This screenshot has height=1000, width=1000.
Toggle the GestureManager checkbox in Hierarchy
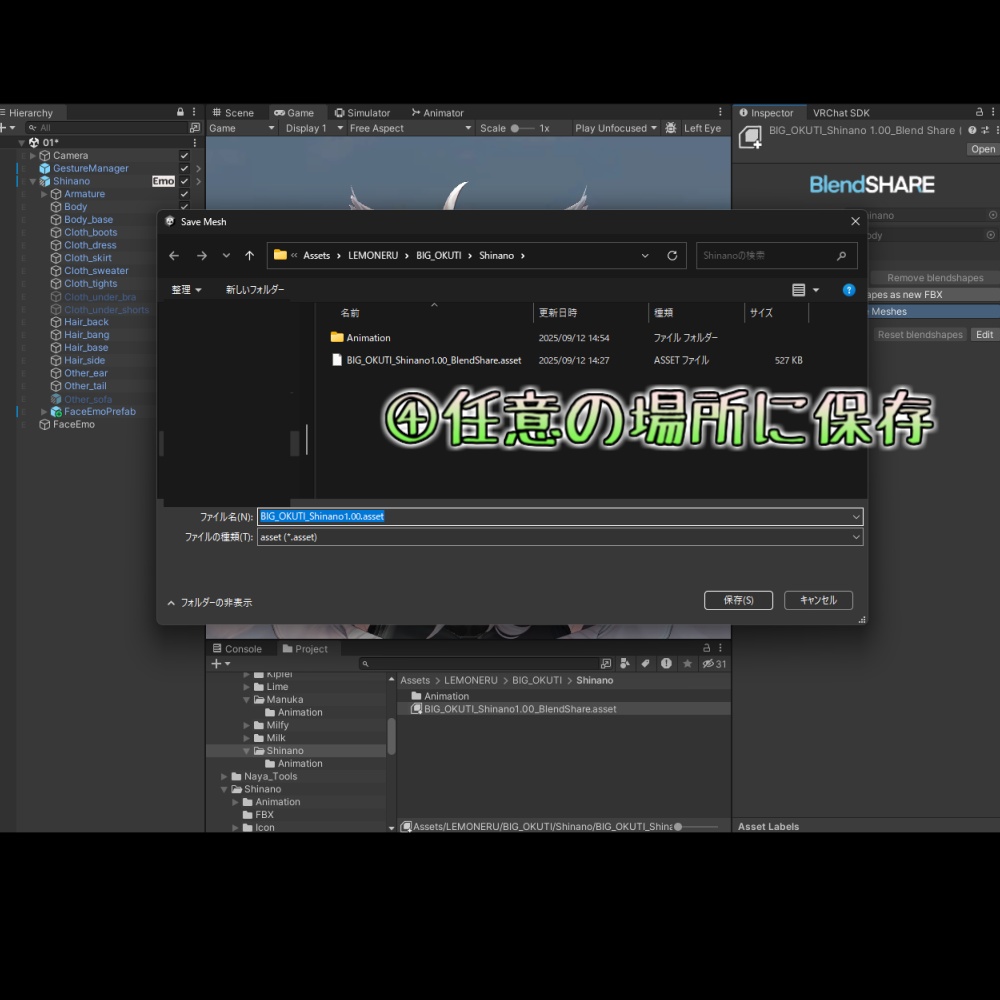tap(184, 168)
